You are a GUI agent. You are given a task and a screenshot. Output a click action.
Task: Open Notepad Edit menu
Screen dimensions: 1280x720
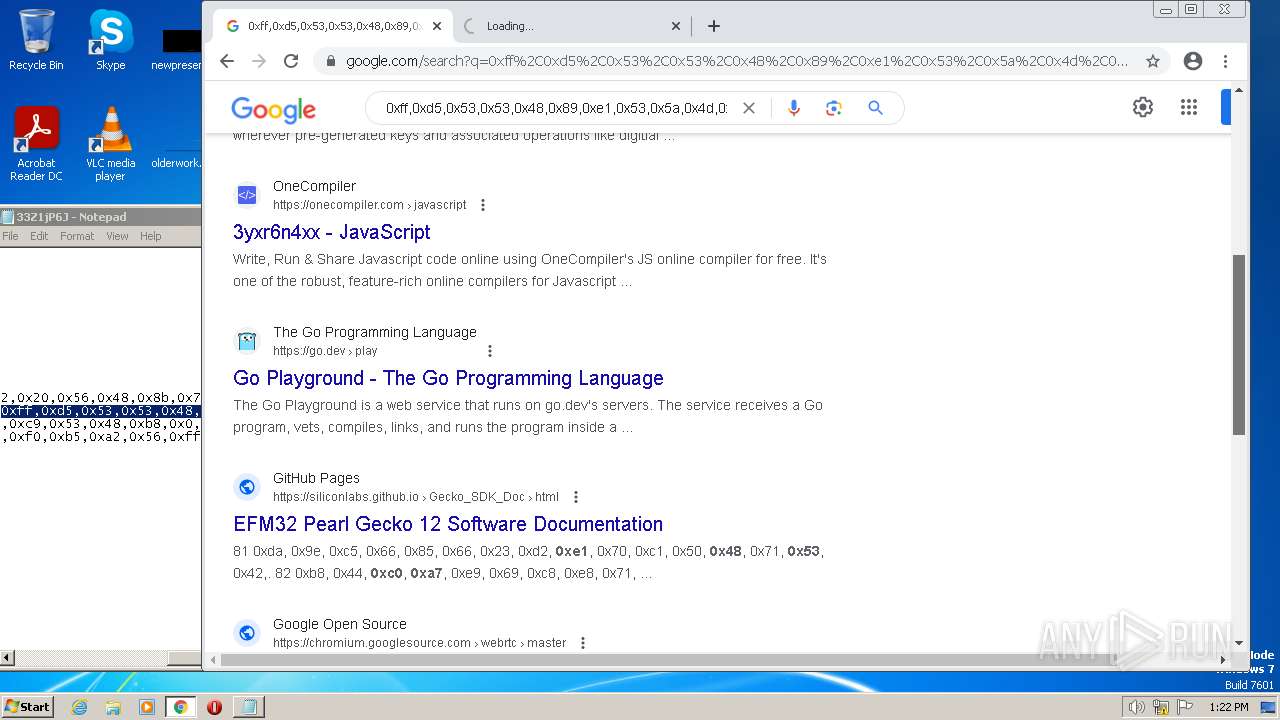coord(39,236)
